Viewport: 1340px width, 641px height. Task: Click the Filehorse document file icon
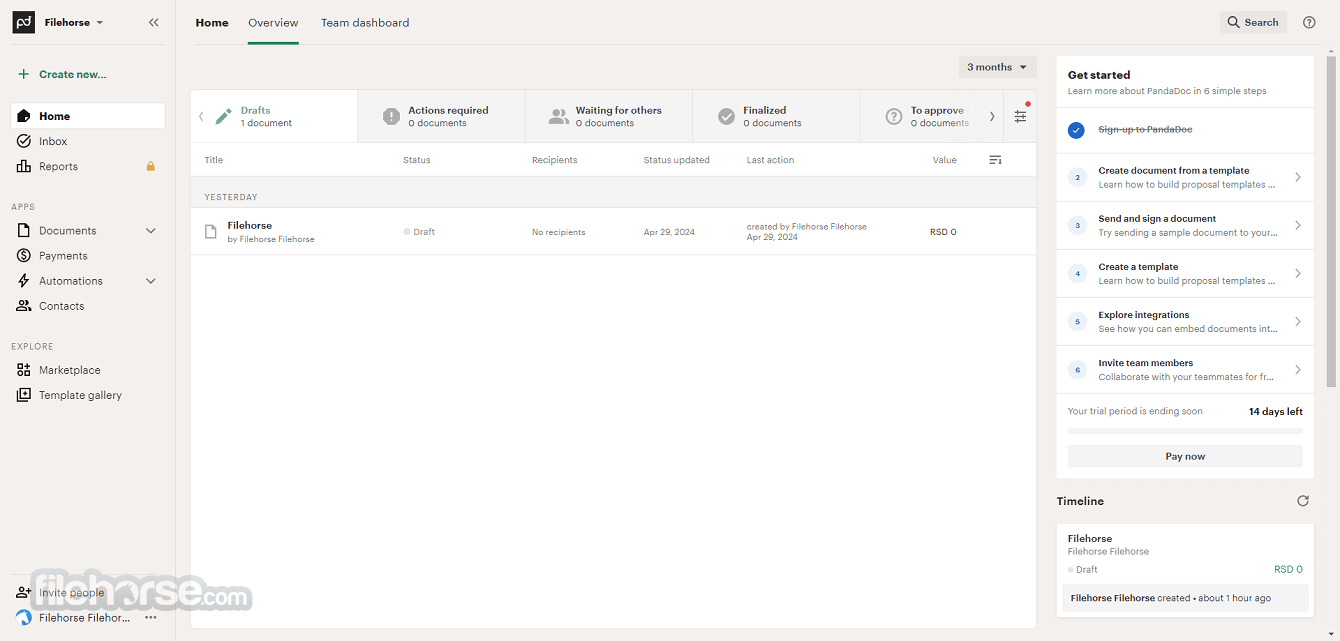211,231
